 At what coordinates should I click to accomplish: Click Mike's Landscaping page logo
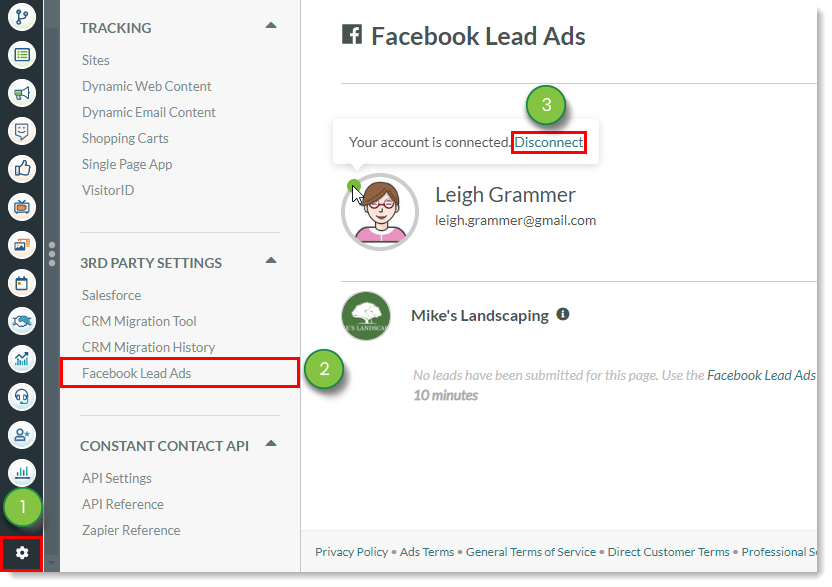pos(366,316)
